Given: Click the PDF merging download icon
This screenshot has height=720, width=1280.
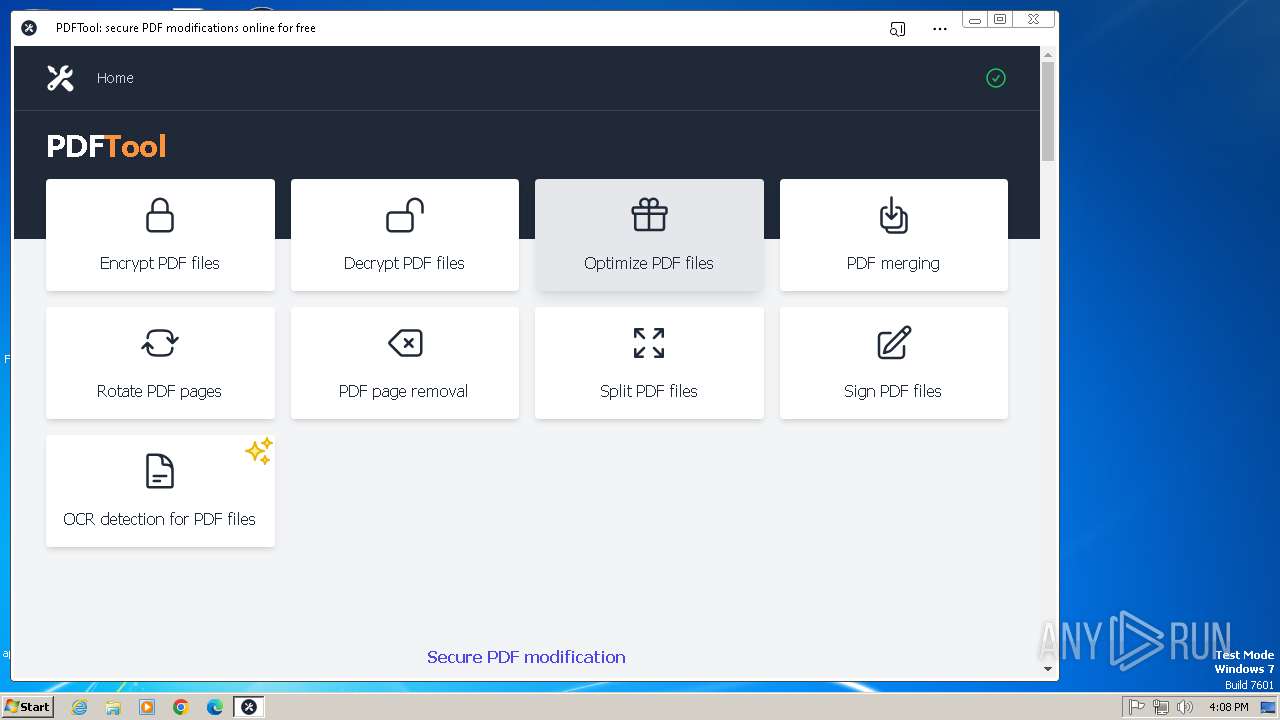Looking at the screenshot, I should (893, 215).
